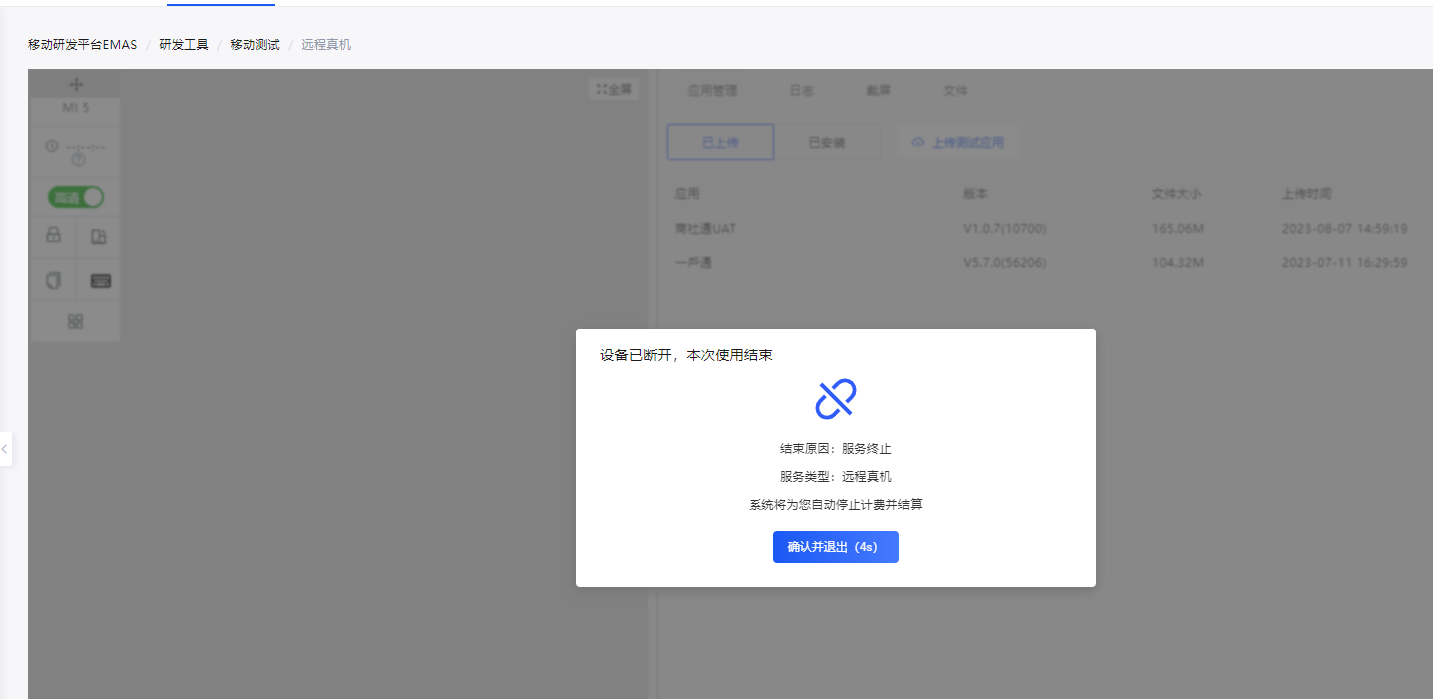Screen dimensions: 1433x699
Task: Click breadcrumb 移动研发平台EMAS
Action: coord(82,45)
